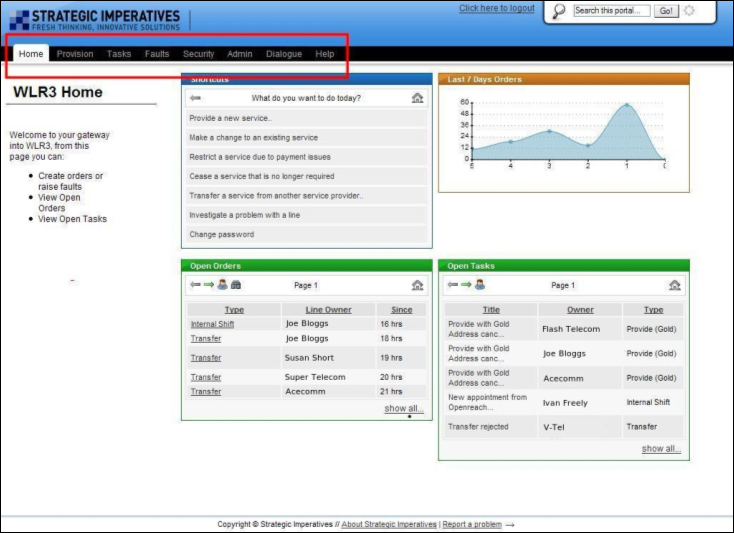Screen dimensions: 734x533
Task: Go to next page of Open Tasks
Action: tap(466, 285)
